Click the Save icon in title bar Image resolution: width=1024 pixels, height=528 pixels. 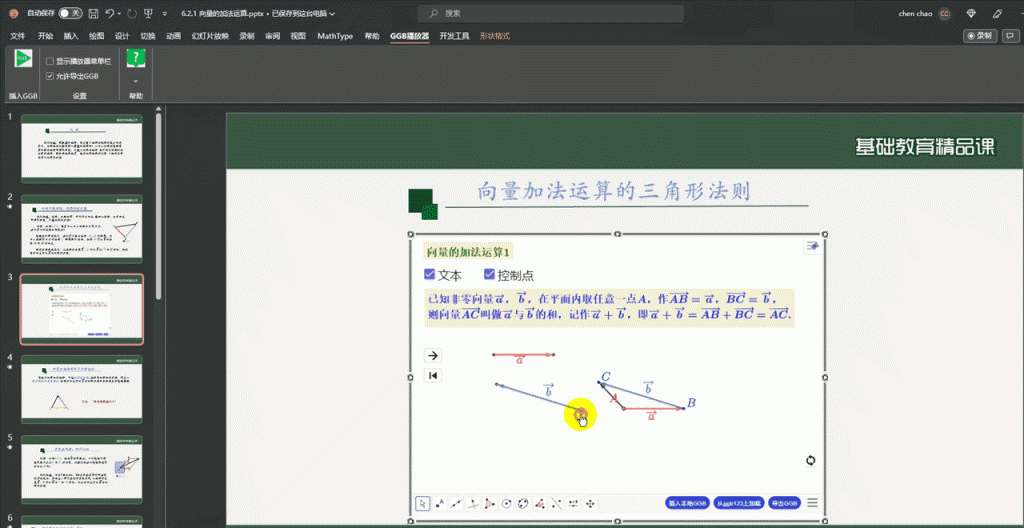93,14
